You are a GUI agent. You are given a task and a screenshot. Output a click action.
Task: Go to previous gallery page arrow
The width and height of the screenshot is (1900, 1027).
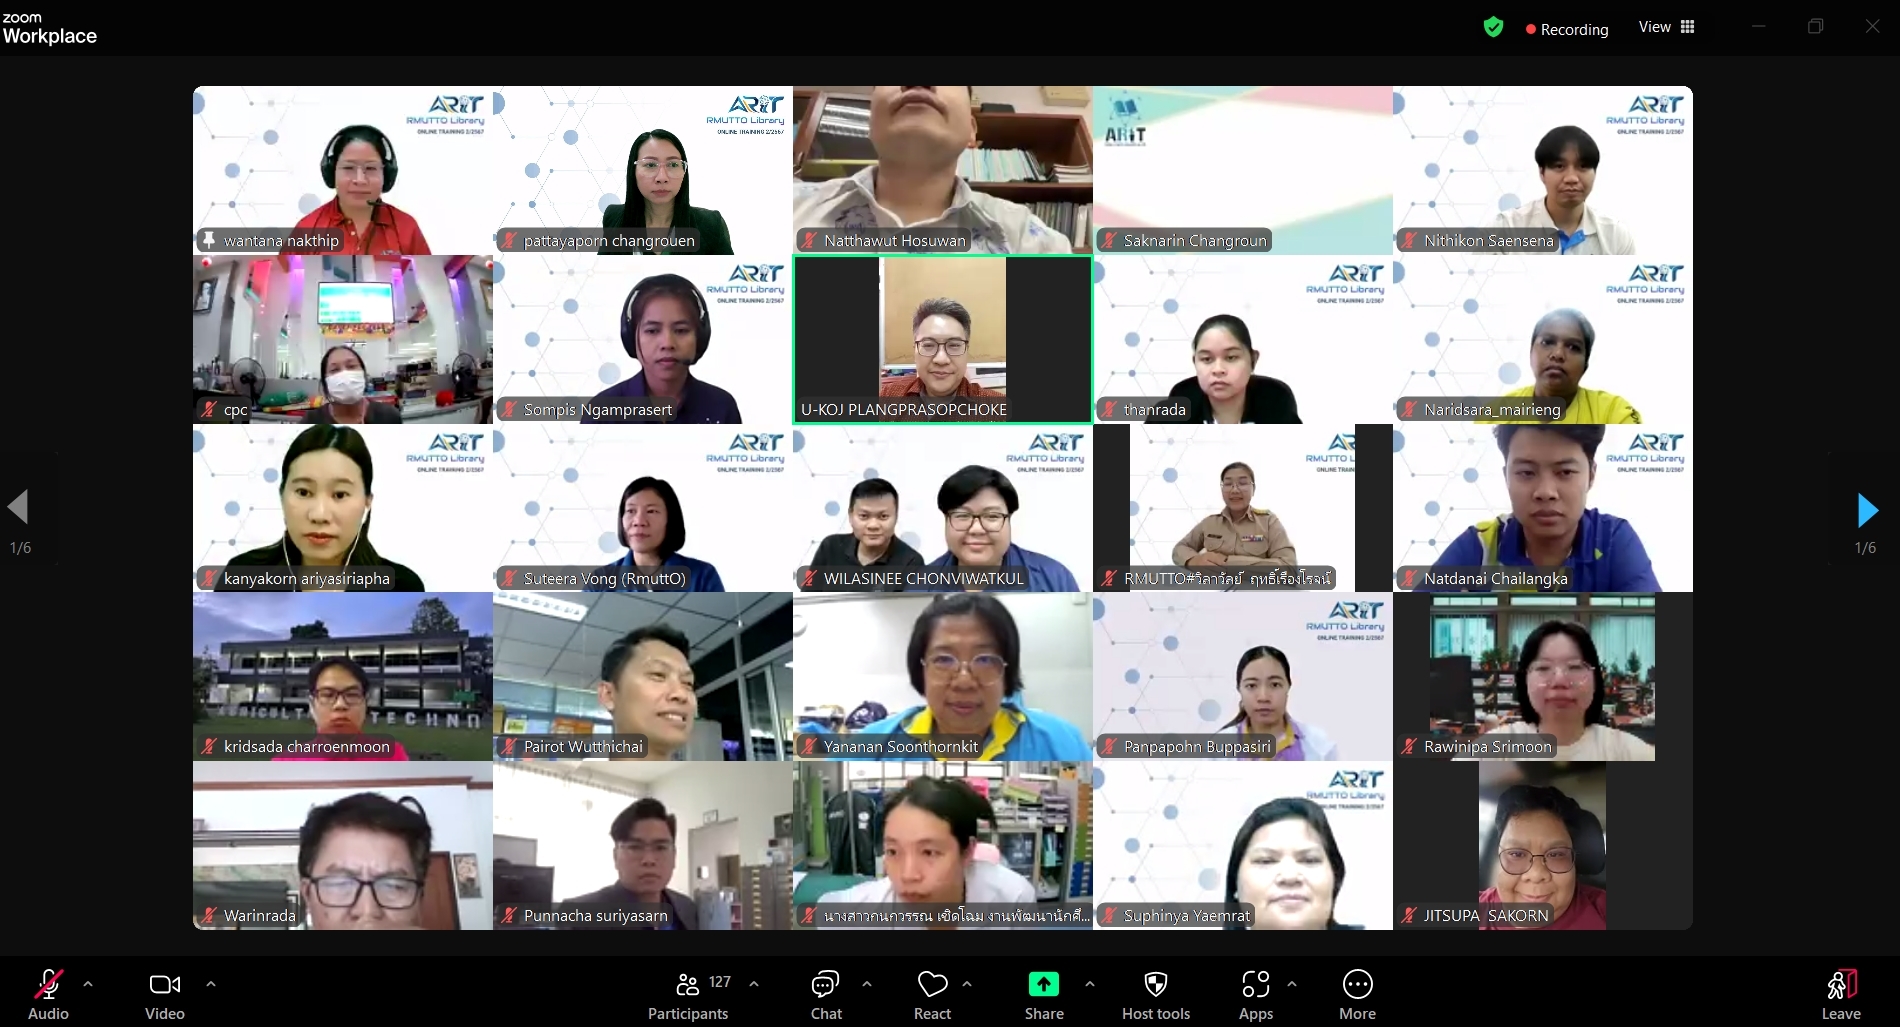click(x=18, y=507)
